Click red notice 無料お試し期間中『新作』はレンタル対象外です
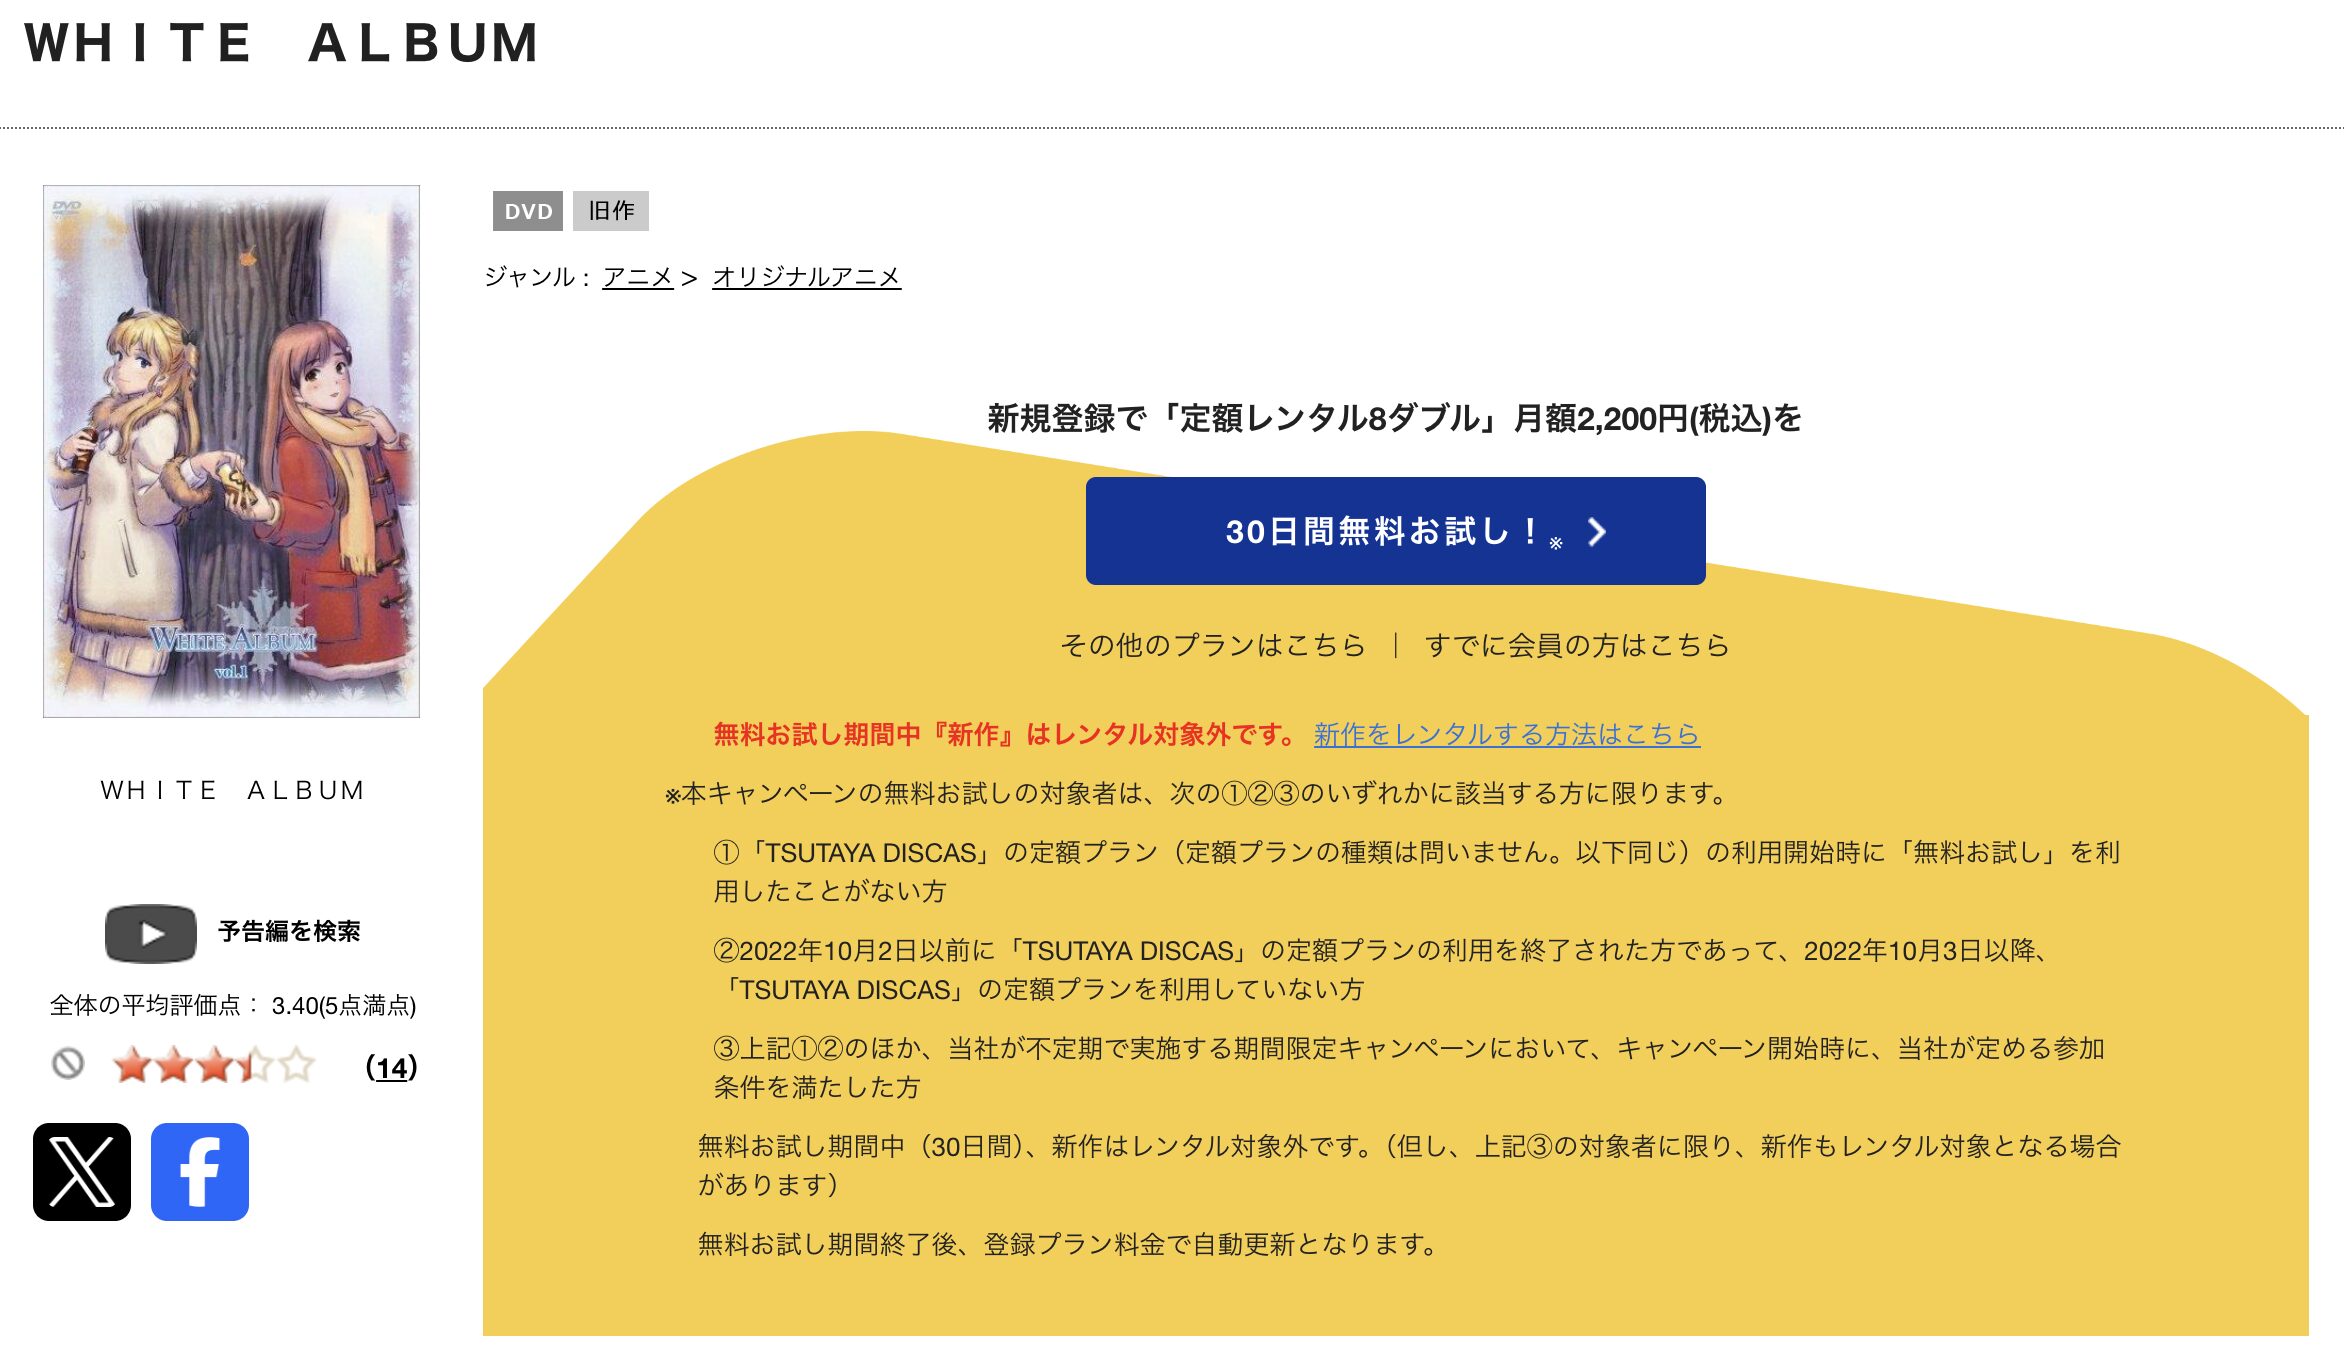The image size is (2344, 1370). (x=1006, y=735)
